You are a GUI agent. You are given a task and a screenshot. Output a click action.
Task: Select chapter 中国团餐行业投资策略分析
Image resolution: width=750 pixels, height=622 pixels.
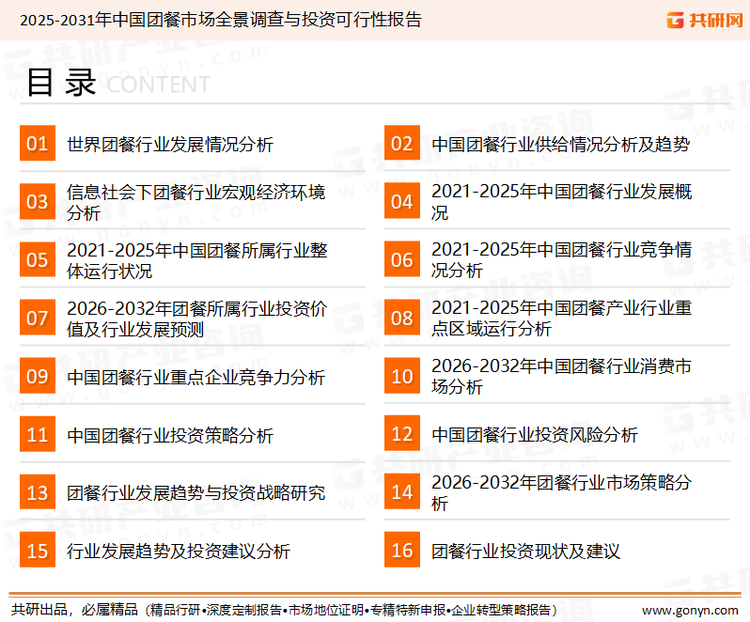(x=170, y=435)
